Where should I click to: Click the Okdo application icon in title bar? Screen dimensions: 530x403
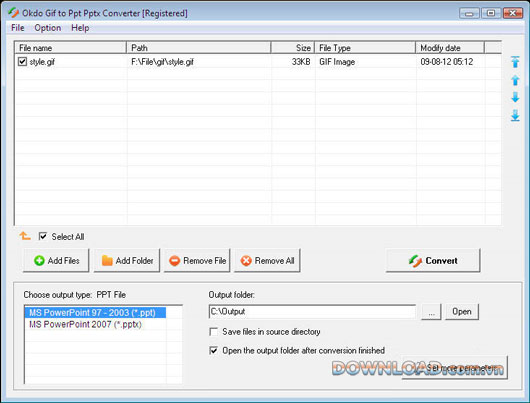[14, 13]
